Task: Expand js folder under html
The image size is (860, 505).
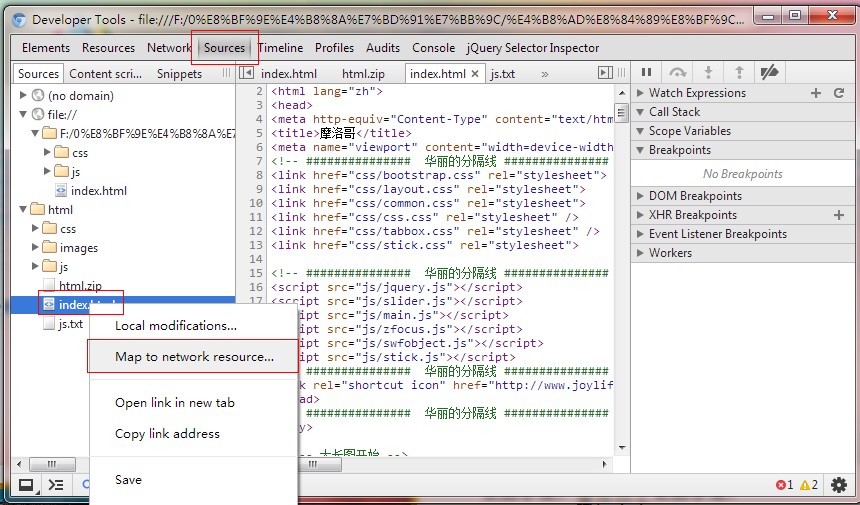Action: pyautogui.click(x=35, y=266)
